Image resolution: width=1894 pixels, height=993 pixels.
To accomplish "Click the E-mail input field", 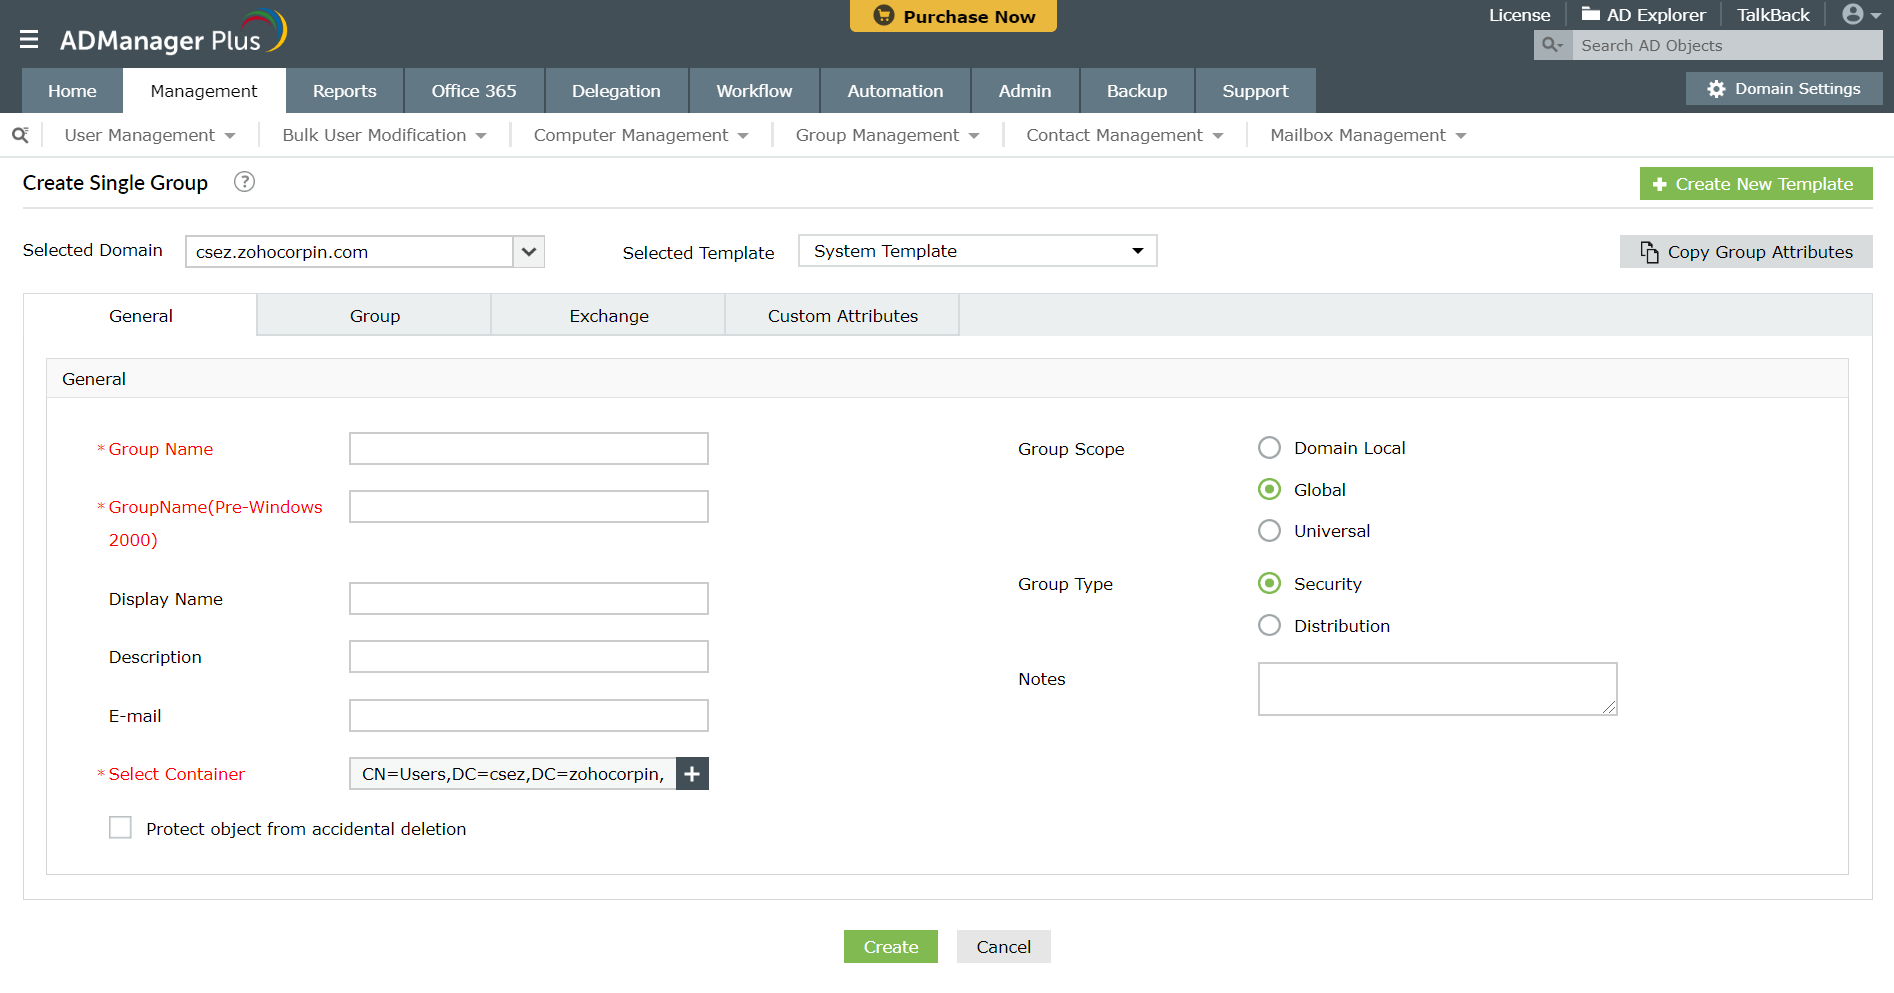I will coord(529,716).
